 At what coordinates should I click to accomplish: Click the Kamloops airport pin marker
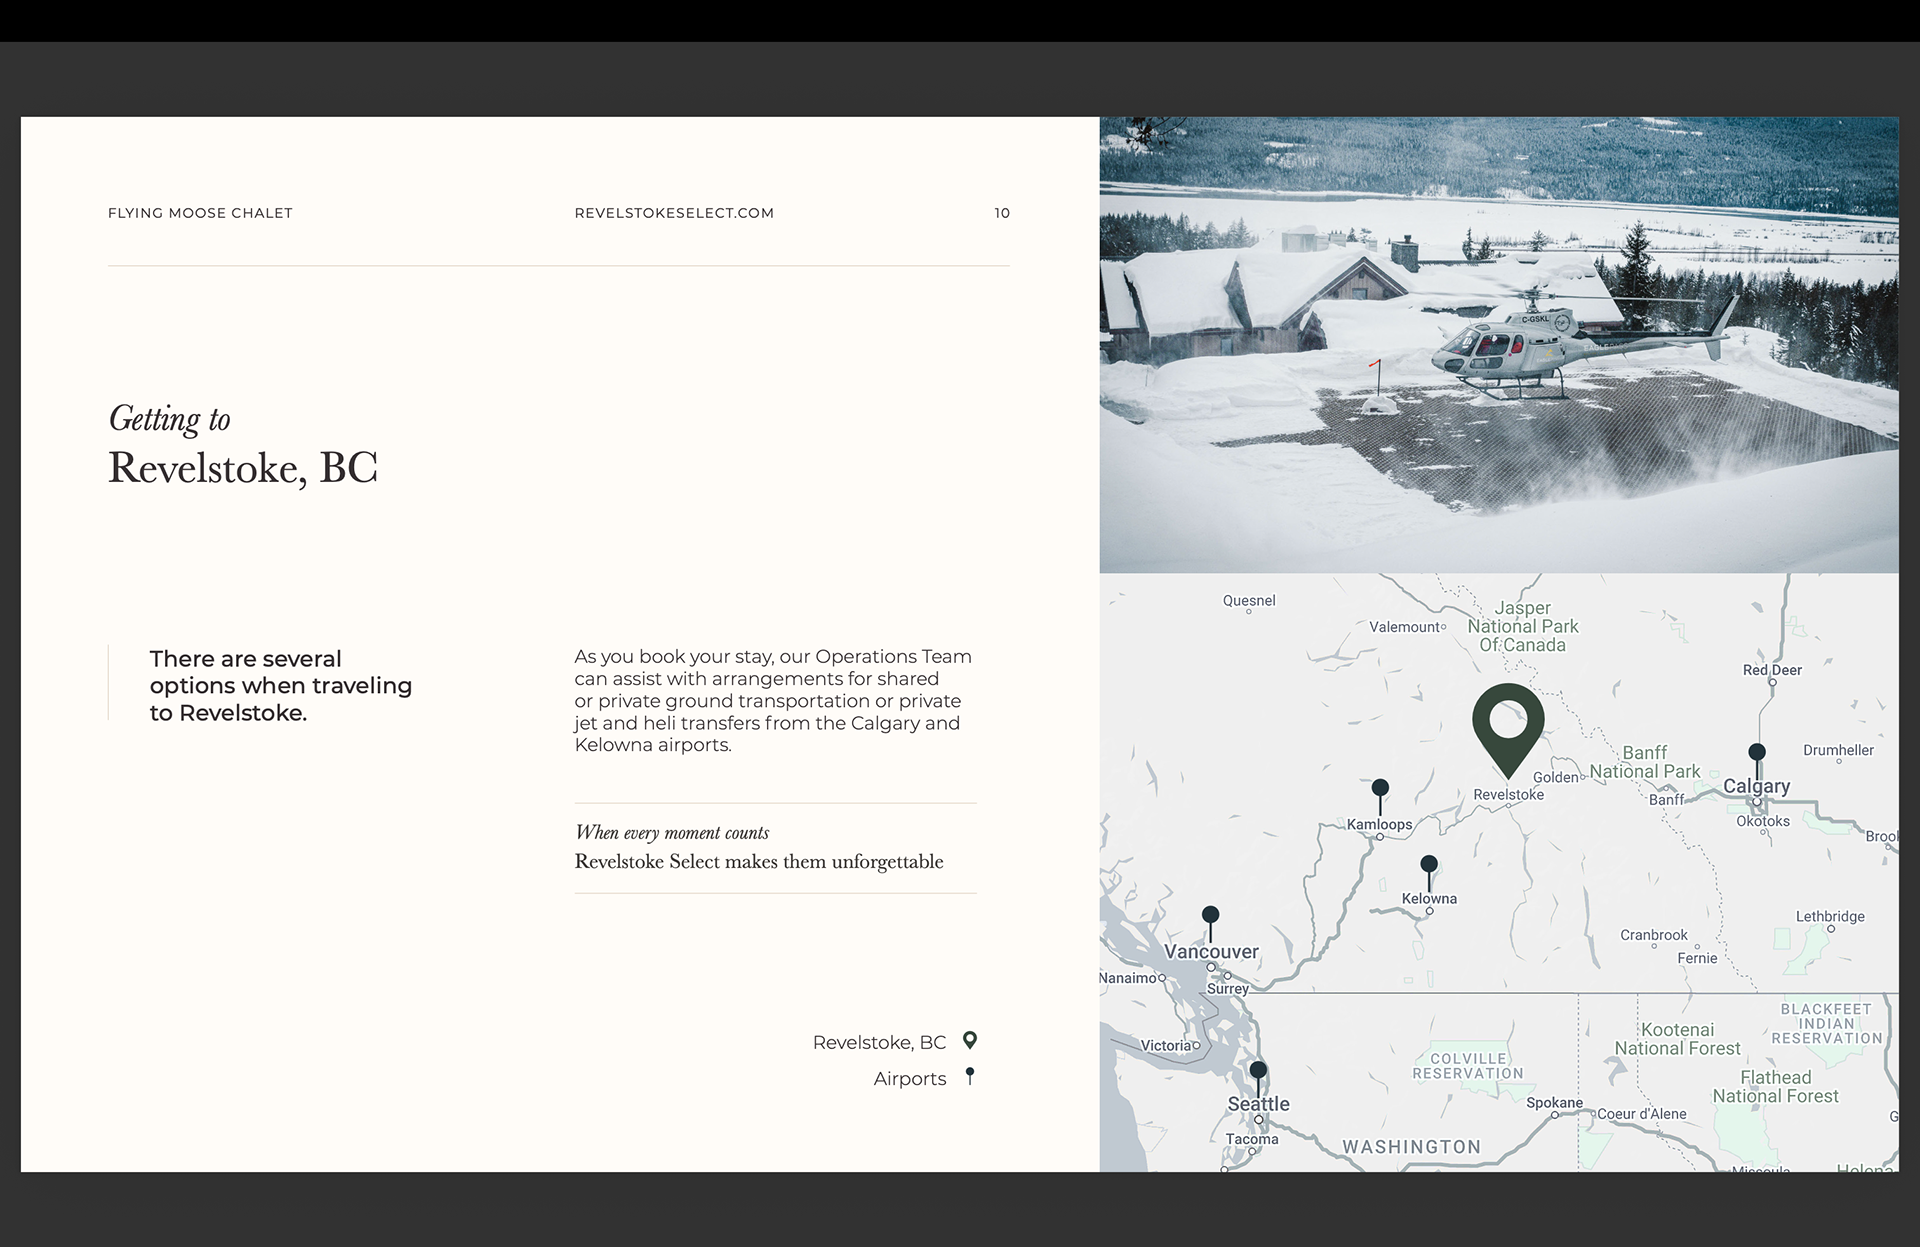pos(1380,788)
